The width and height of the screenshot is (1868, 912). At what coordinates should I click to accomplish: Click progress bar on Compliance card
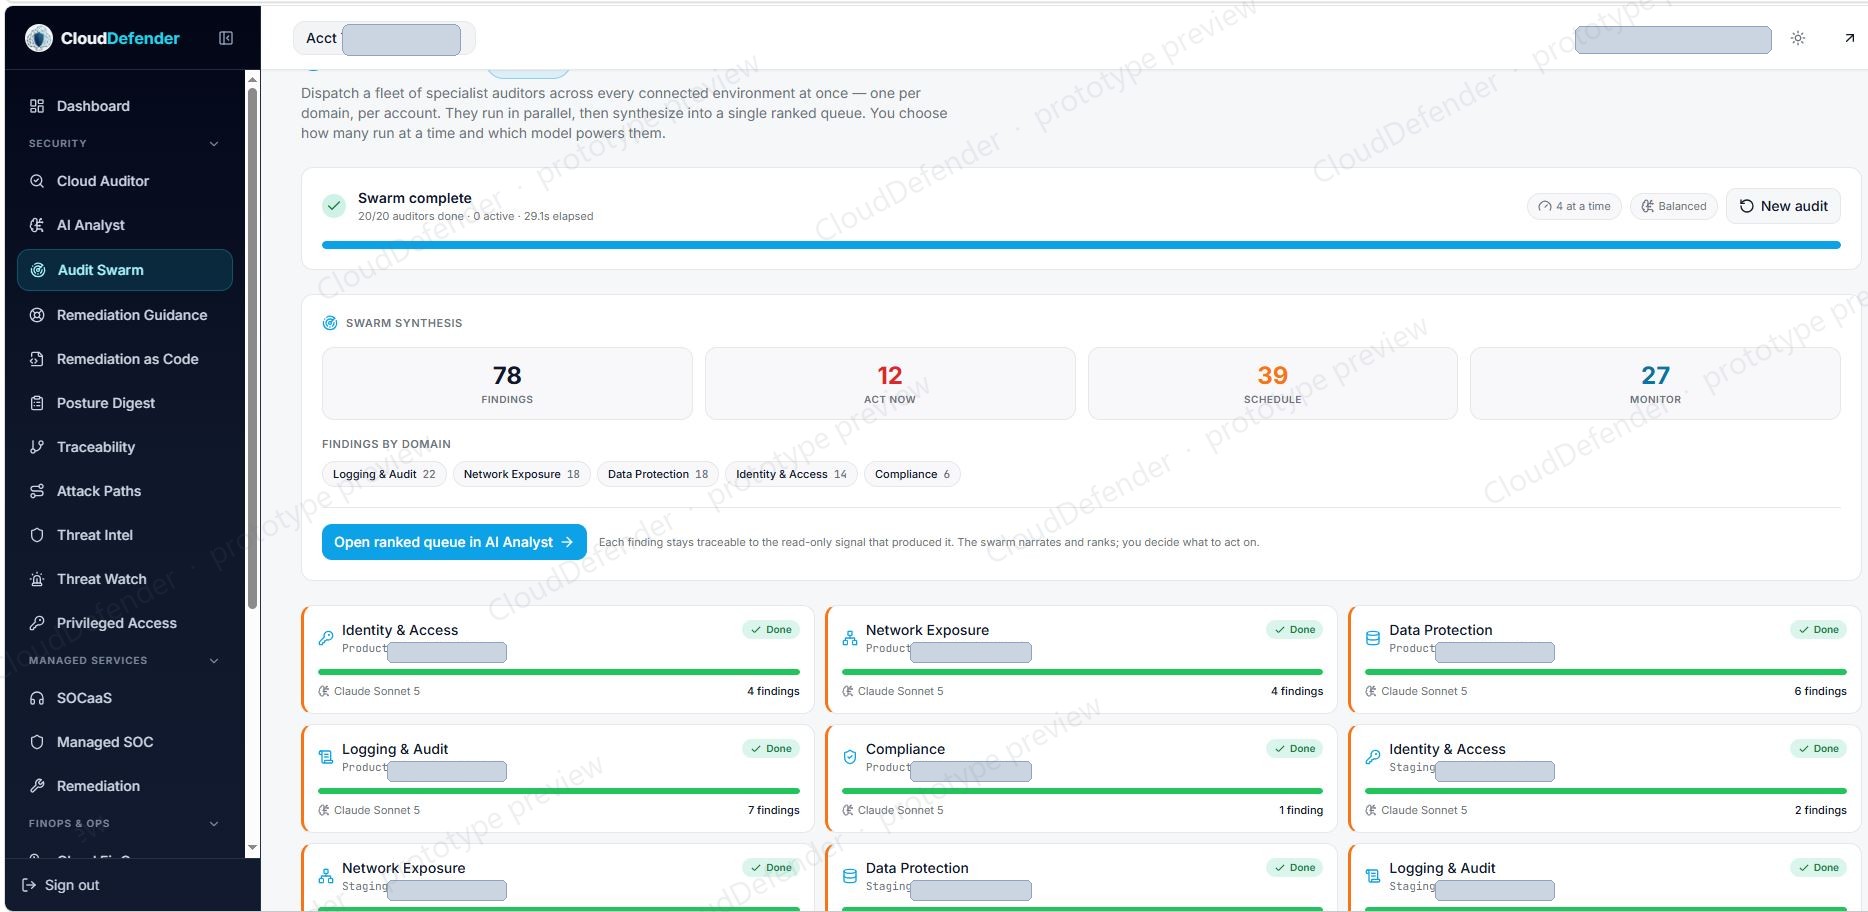coord(1082,791)
